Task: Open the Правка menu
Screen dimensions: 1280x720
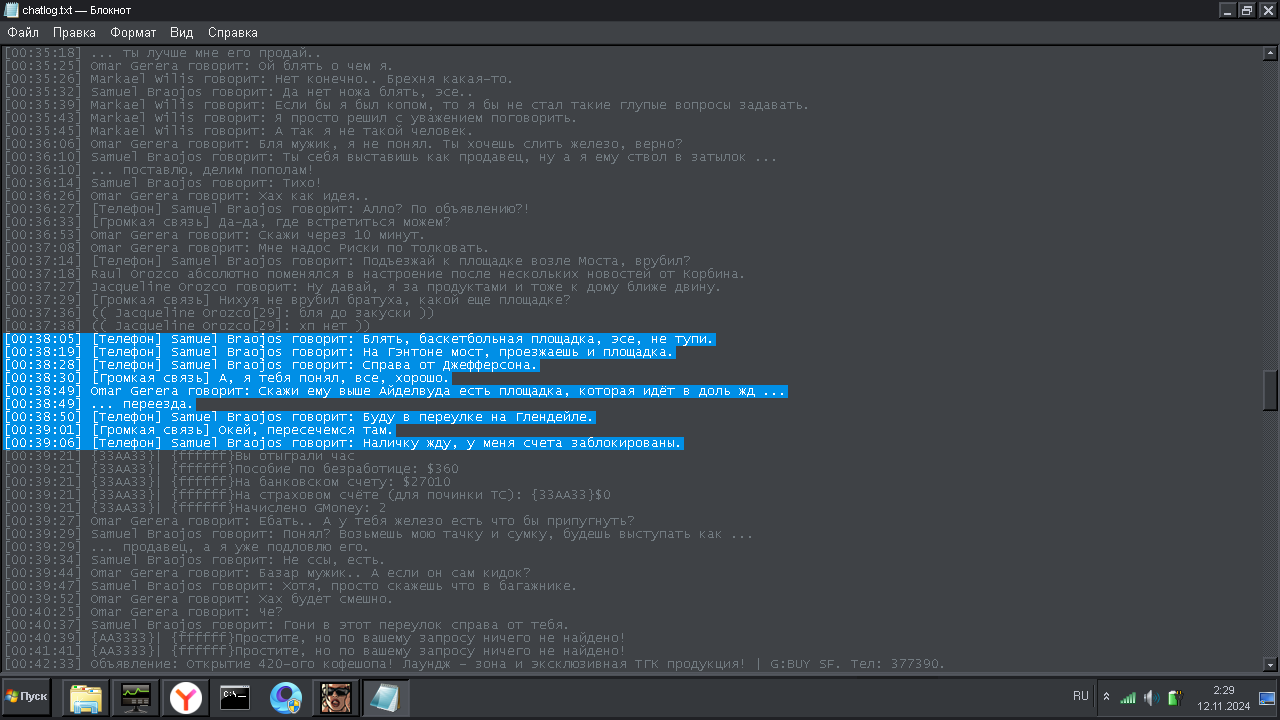Action: coord(74,32)
